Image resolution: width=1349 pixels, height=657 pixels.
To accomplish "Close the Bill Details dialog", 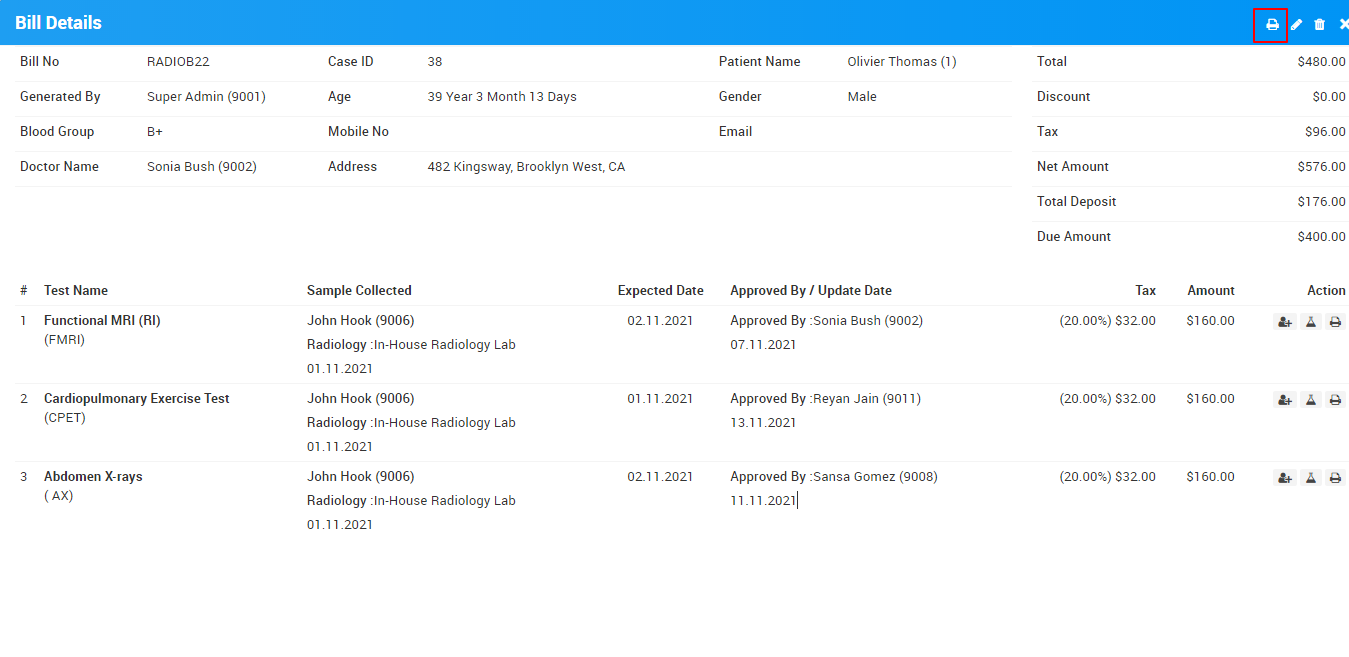I will click(x=1343, y=24).
